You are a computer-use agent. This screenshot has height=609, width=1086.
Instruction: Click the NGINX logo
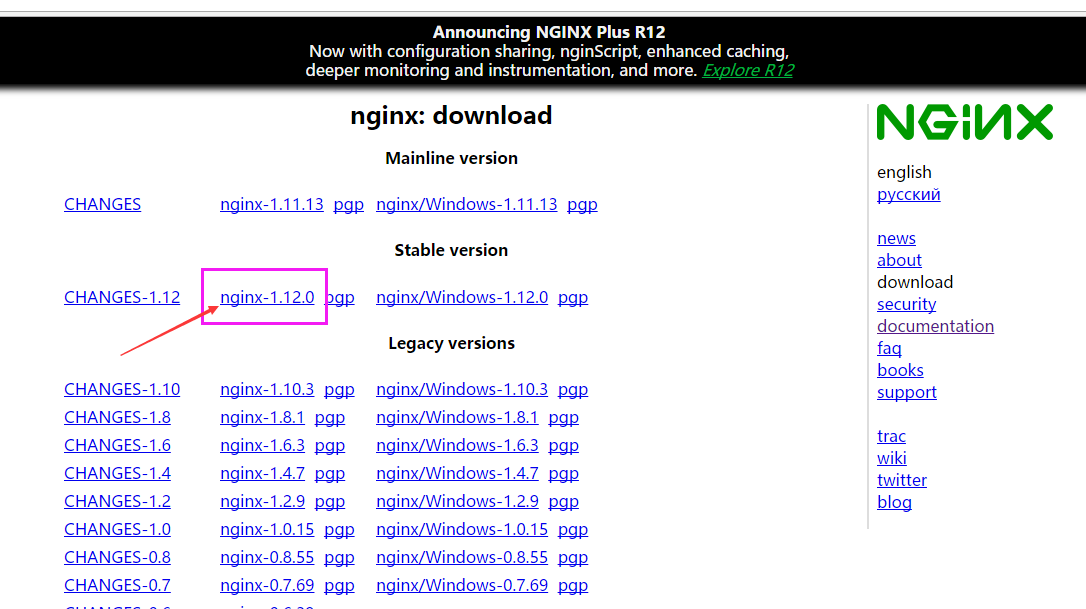click(965, 122)
